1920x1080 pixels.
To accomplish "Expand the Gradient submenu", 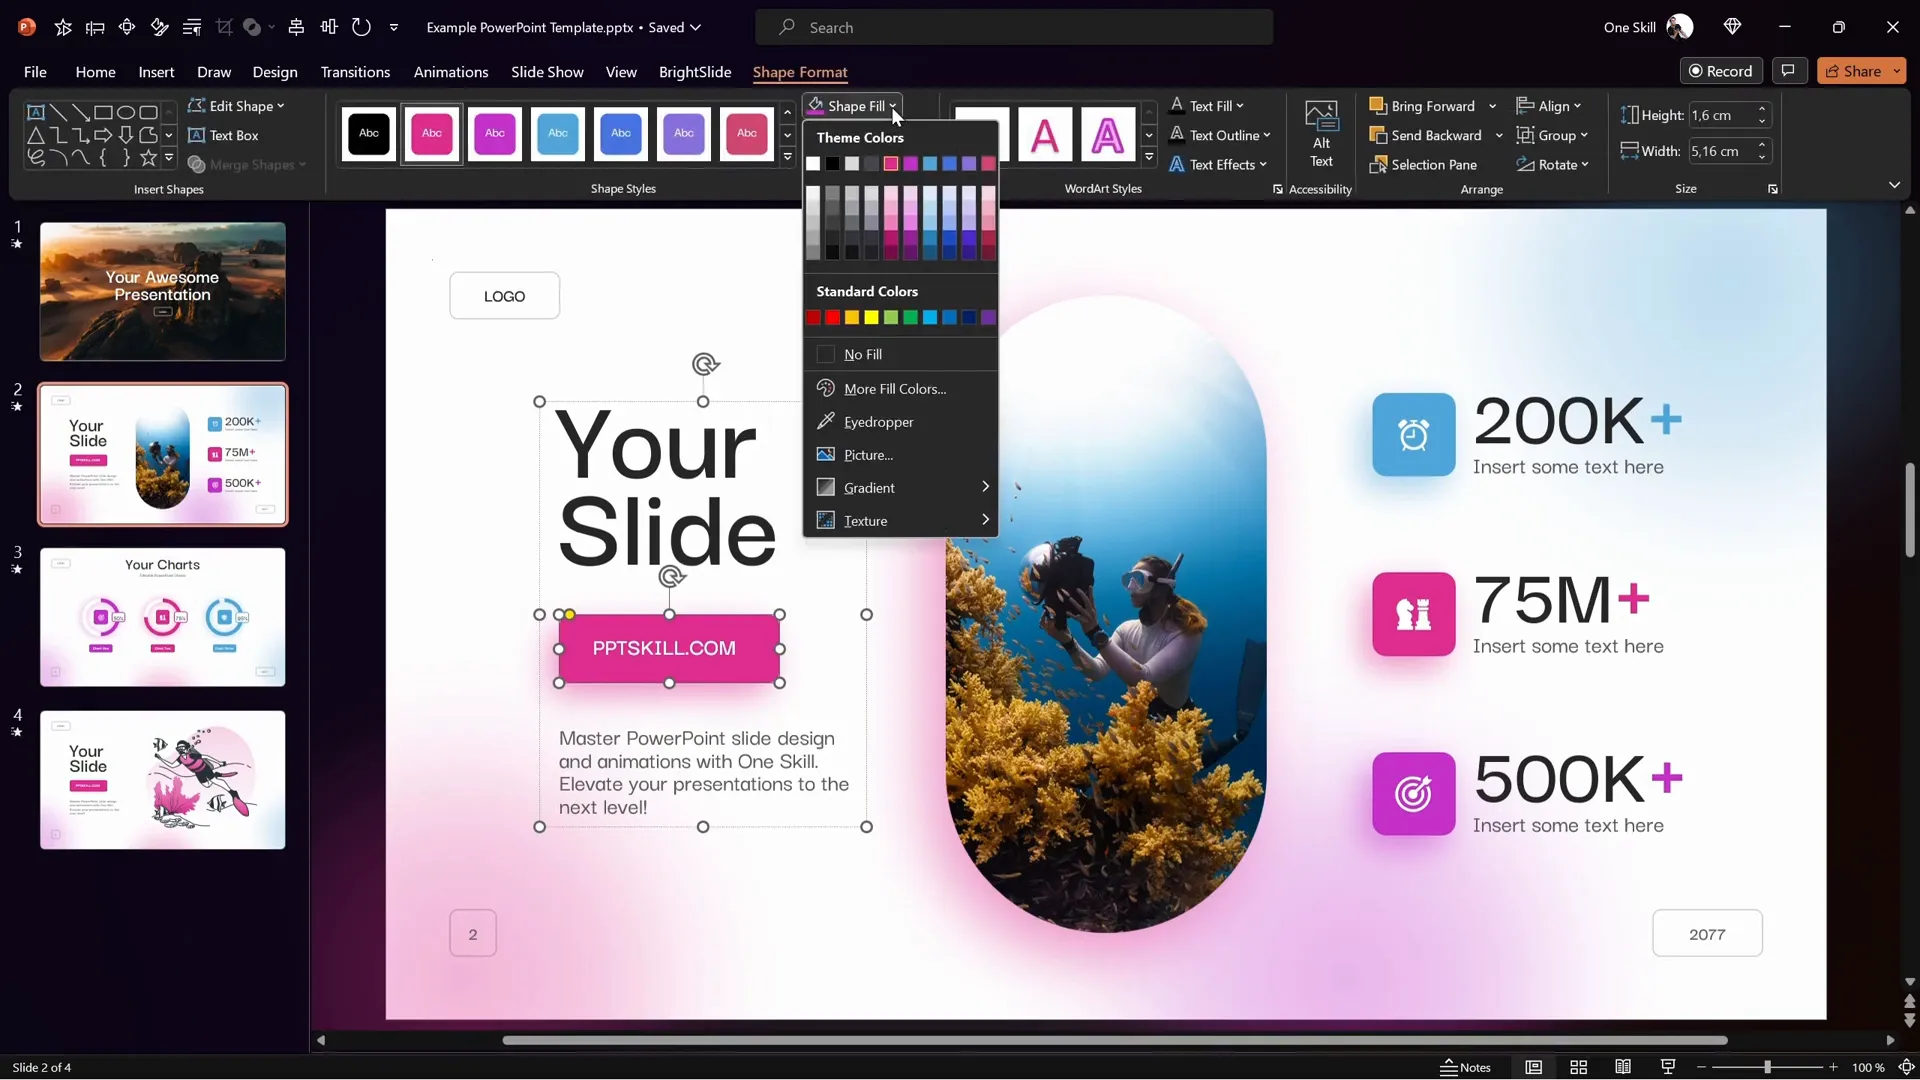I will tap(900, 488).
